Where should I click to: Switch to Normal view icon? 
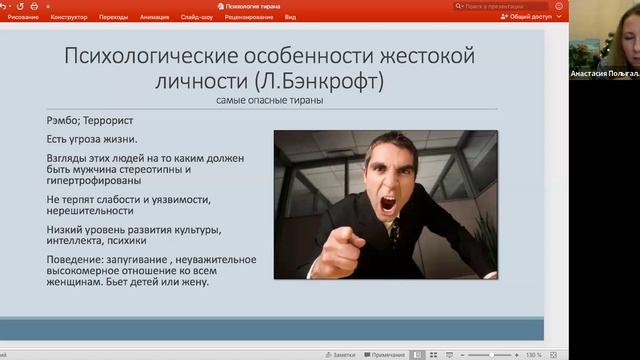417,355
